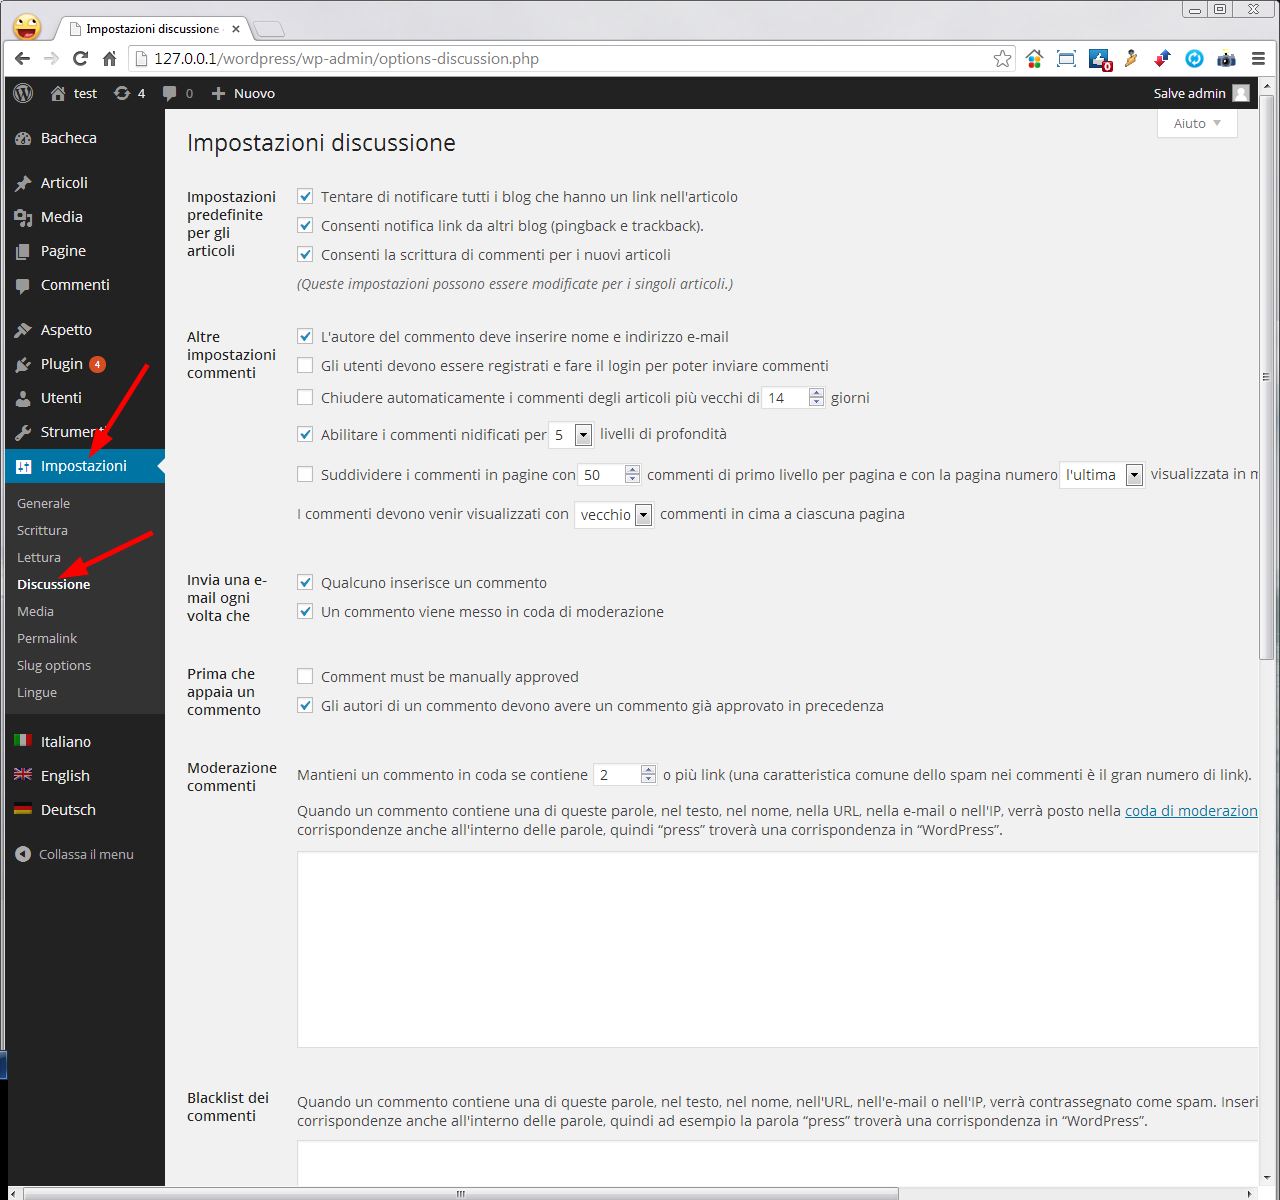Open the nesting depth dropdown showing 5
The width and height of the screenshot is (1280, 1200).
tap(571, 435)
